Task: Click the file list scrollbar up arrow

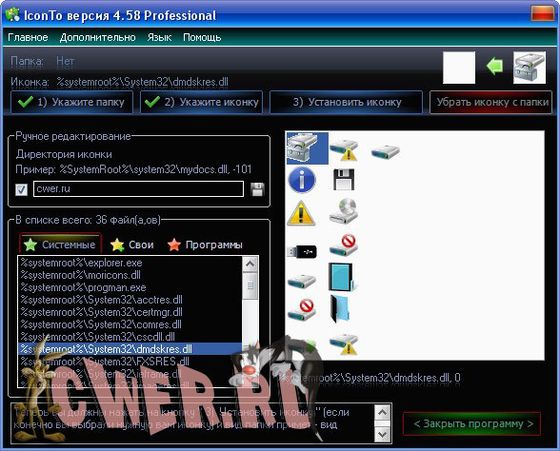Action: (x=250, y=264)
